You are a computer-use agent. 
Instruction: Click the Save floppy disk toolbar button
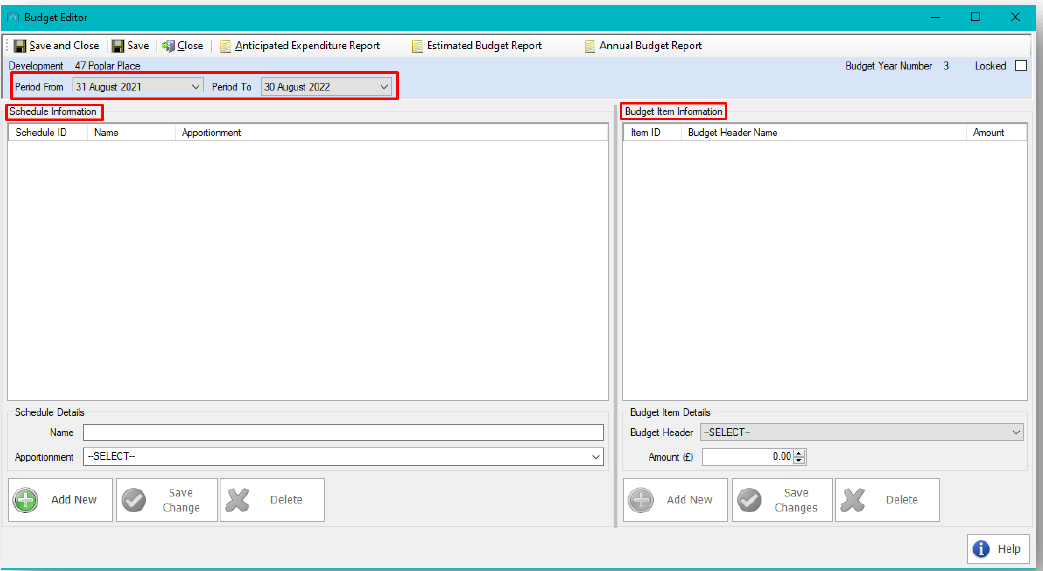[130, 45]
